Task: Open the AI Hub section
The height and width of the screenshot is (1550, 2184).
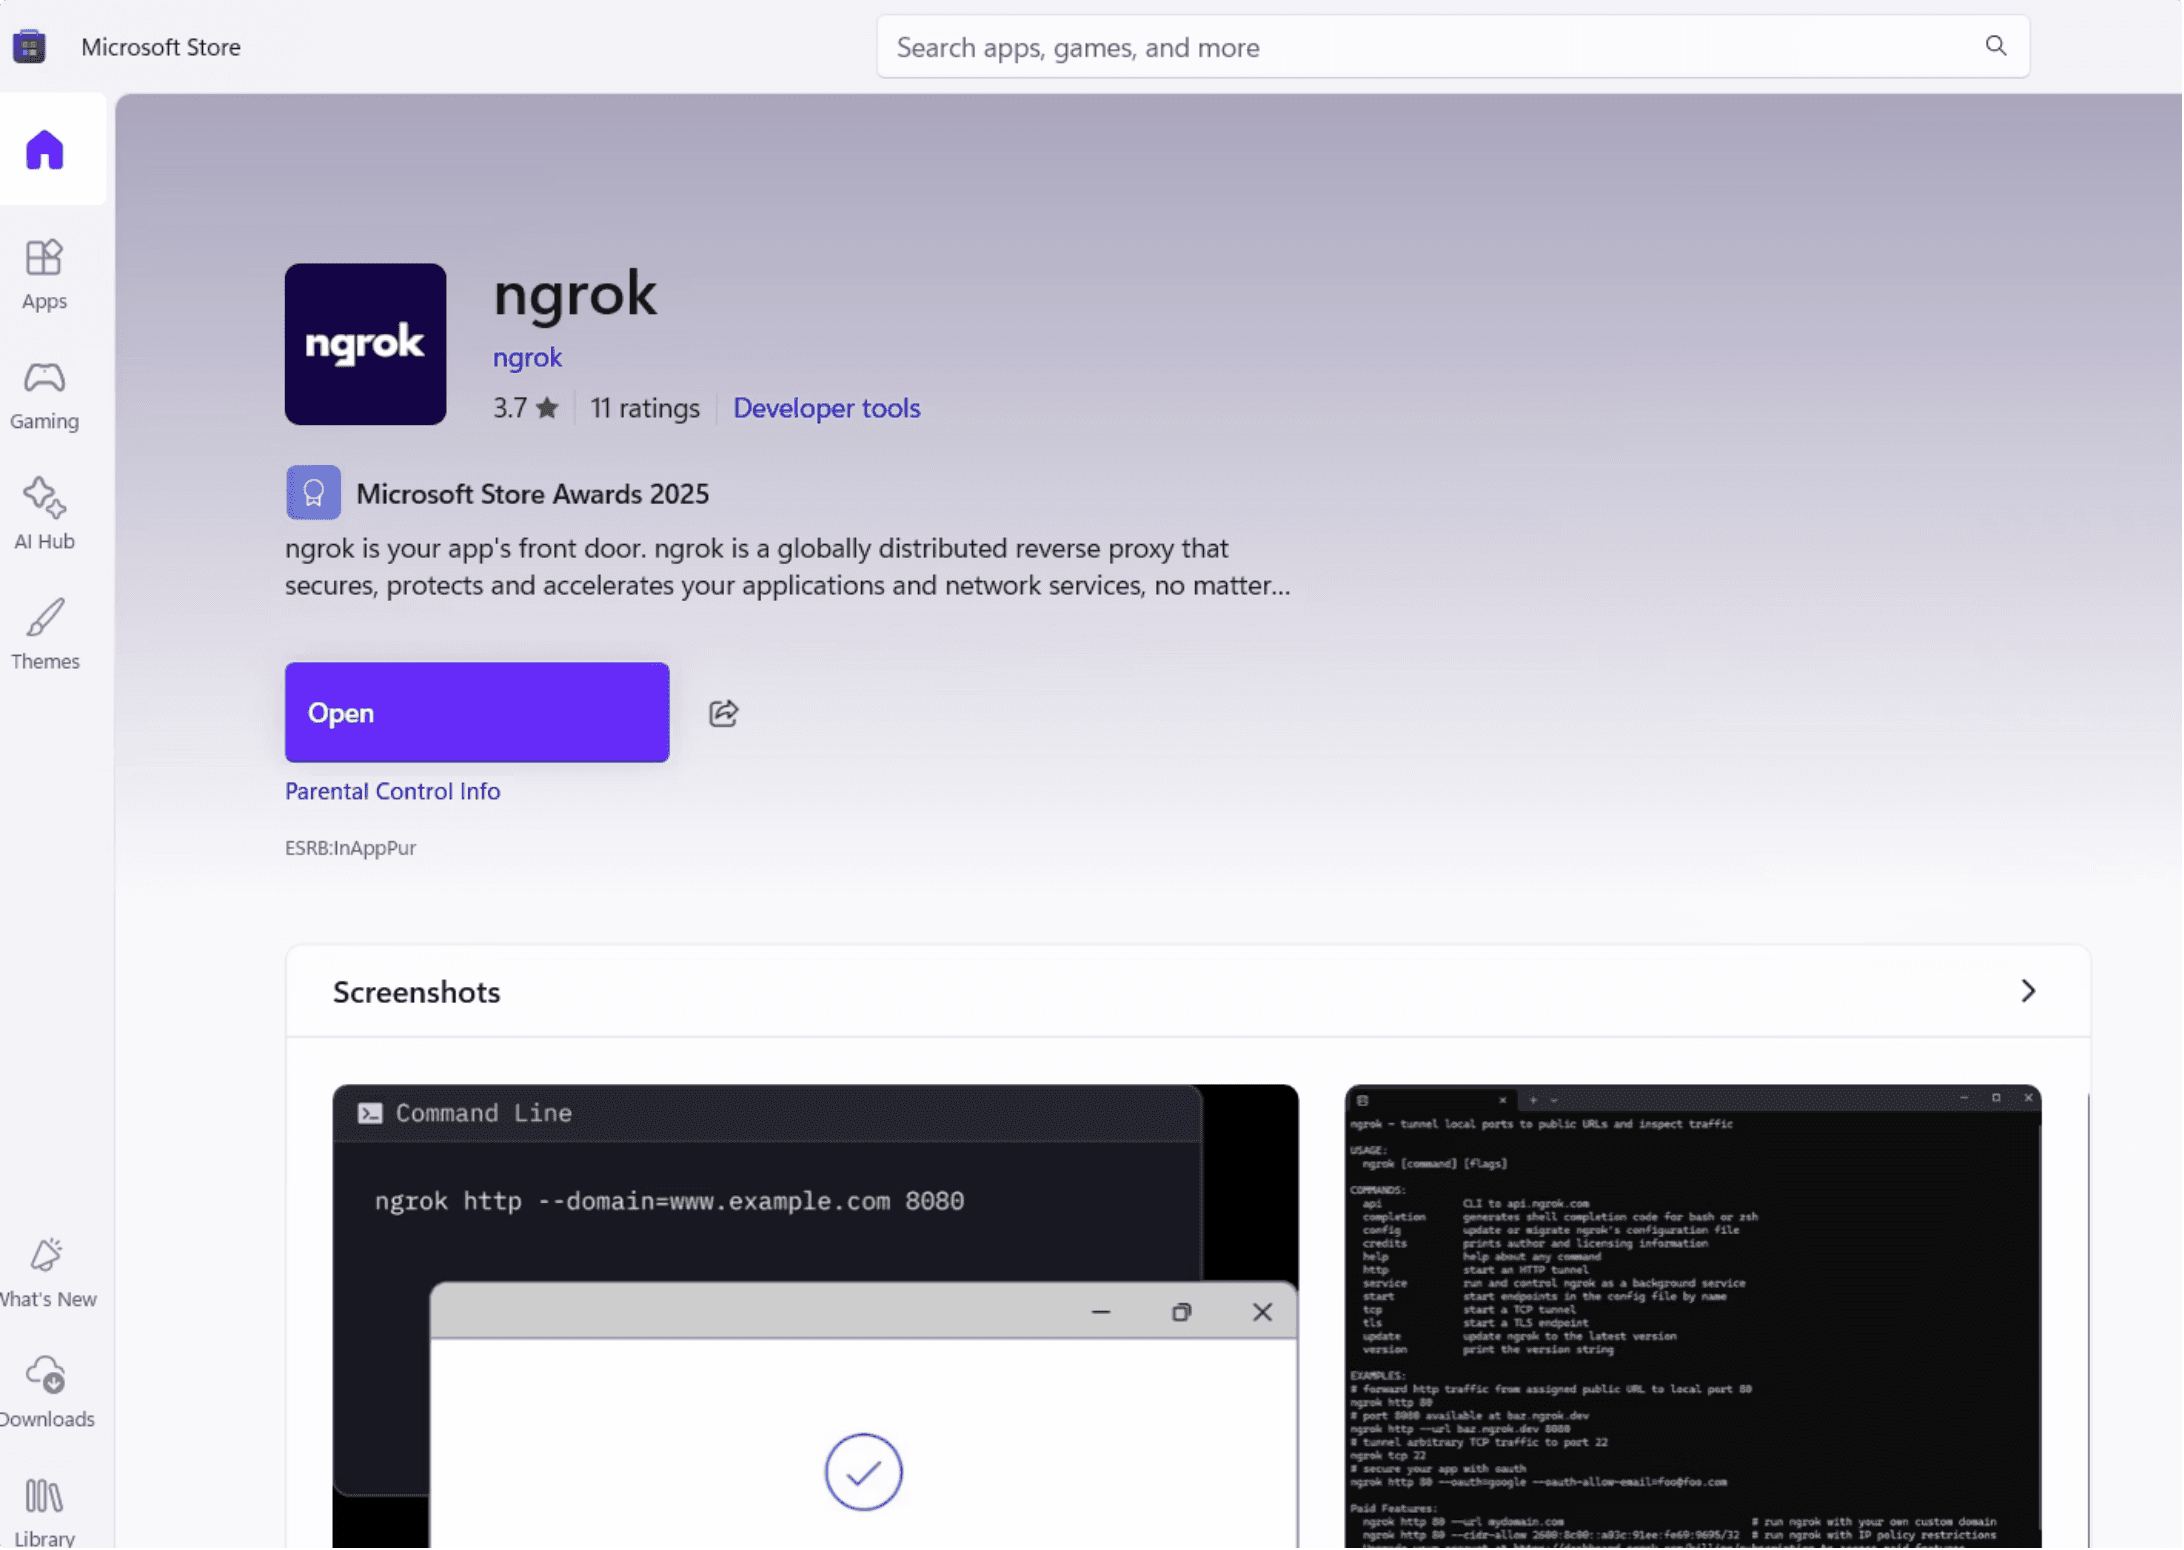Action: click(45, 515)
